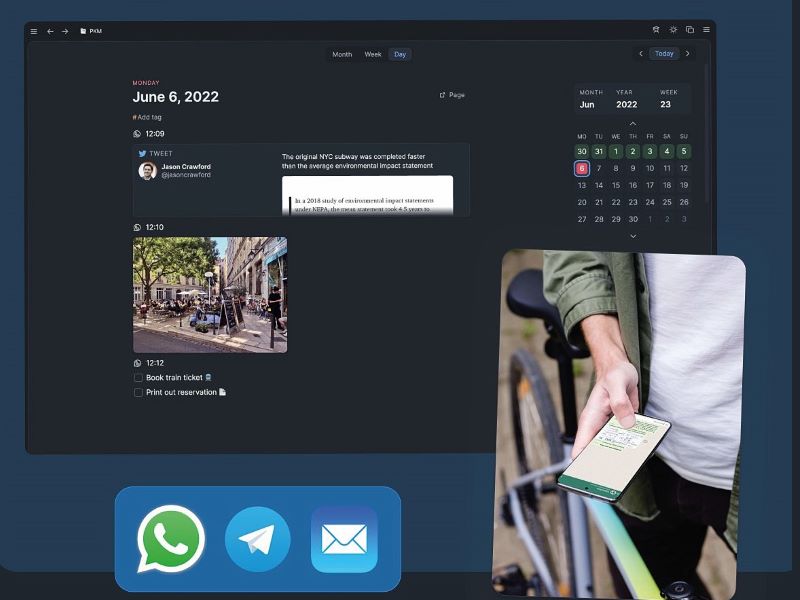The height and width of the screenshot is (600, 800).
Task: Check the Book train ticket checkbox
Action: tap(139, 378)
